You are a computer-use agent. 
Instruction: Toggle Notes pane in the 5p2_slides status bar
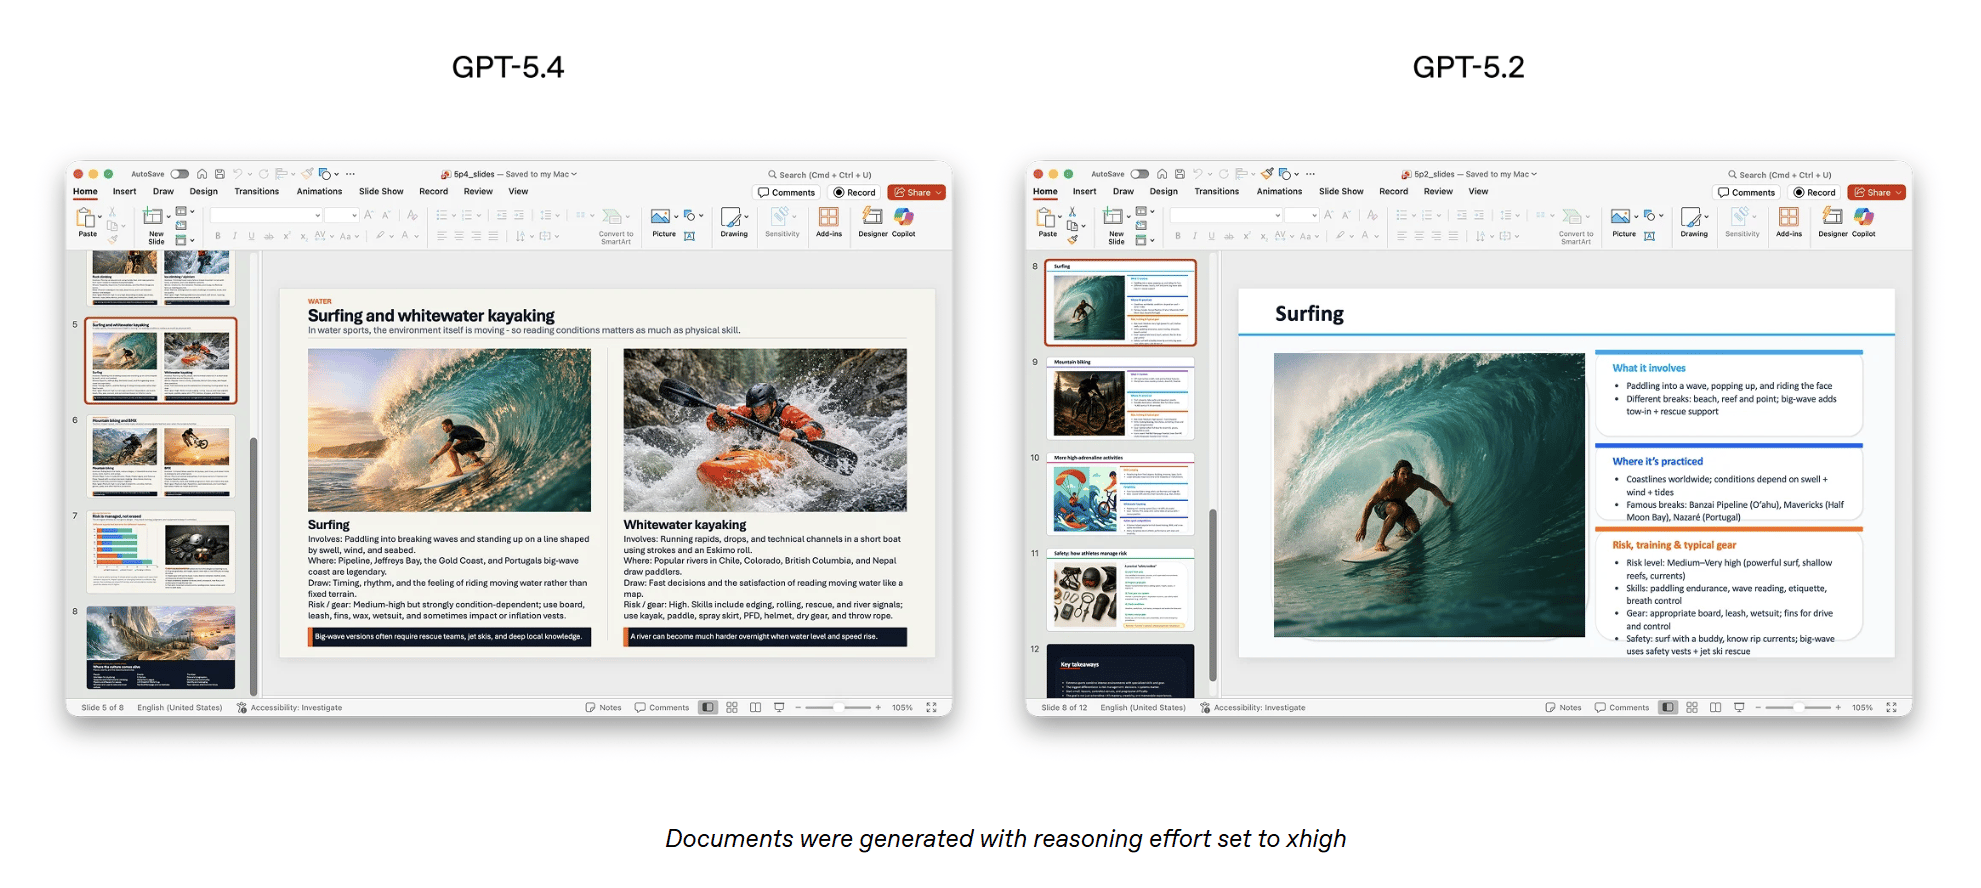pyautogui.click(x=1563, y=707)
